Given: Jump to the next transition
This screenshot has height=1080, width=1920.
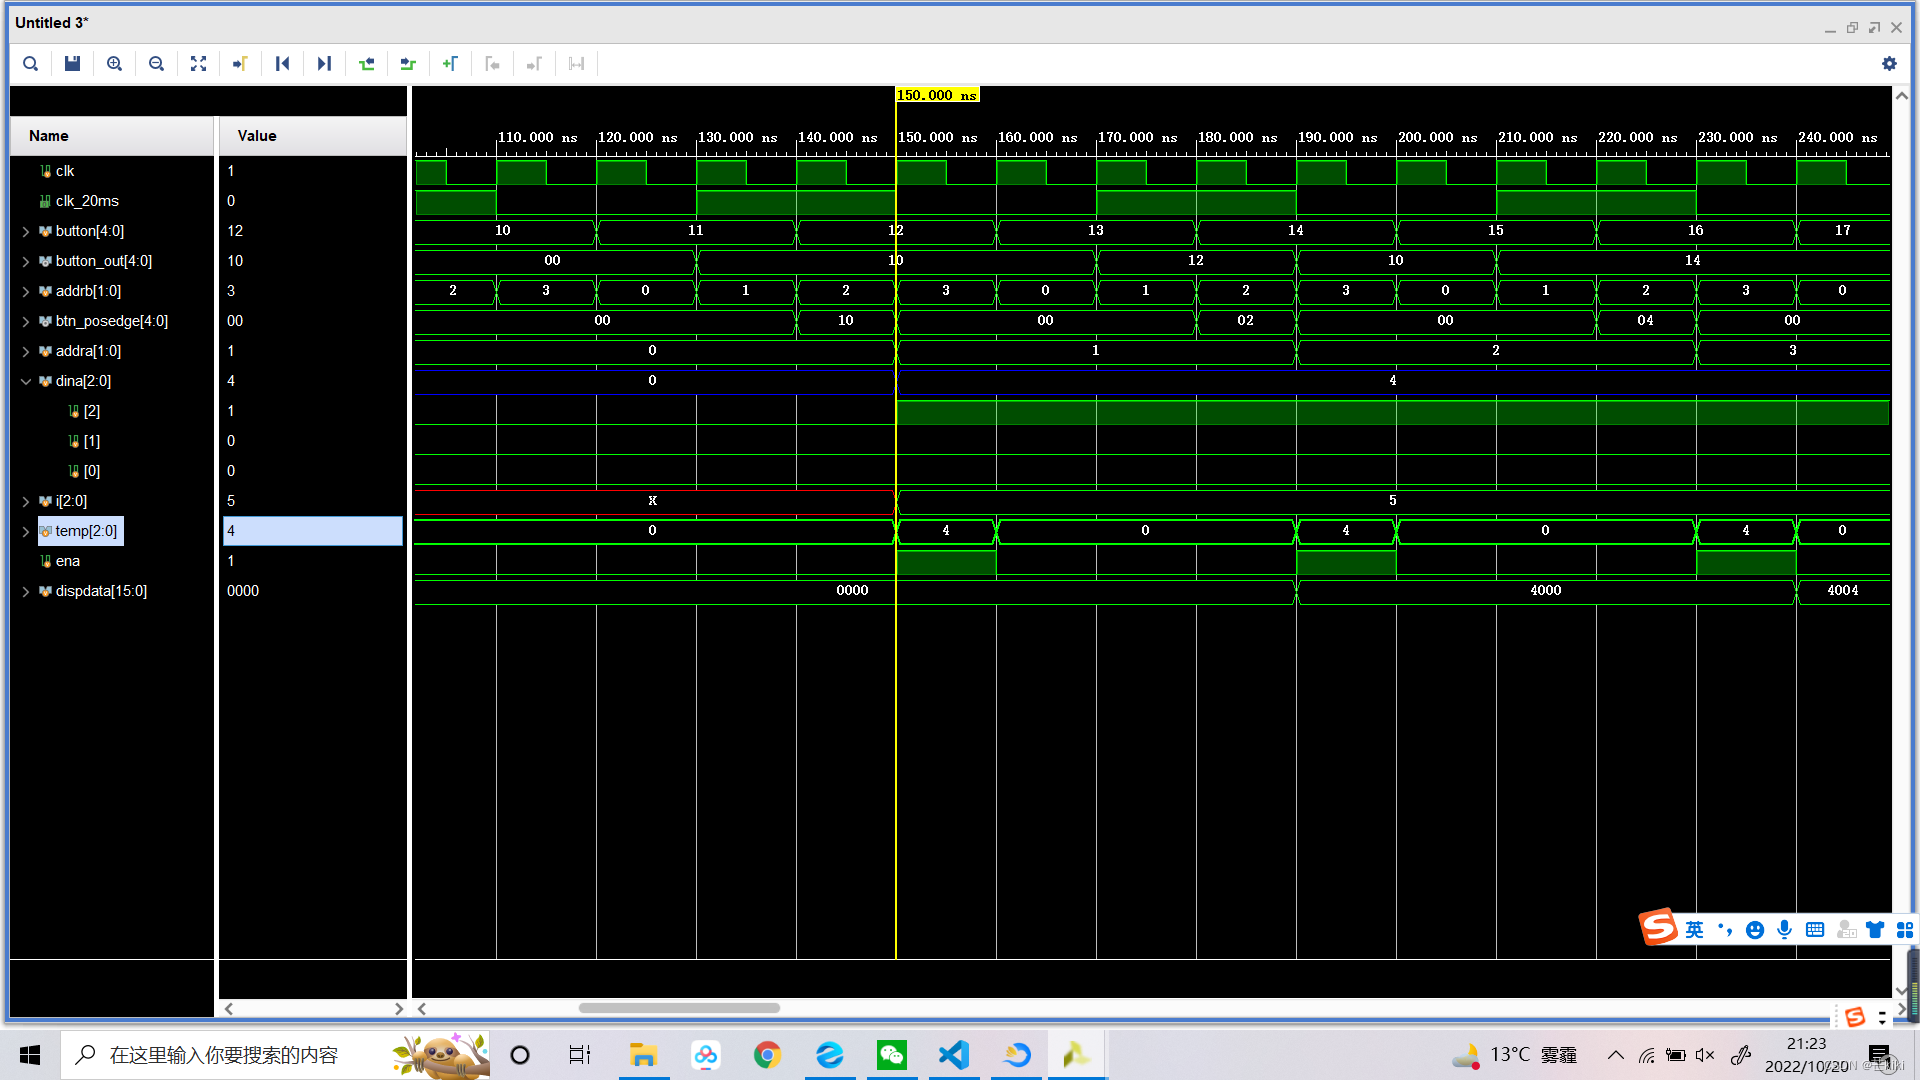Looking at the screenshot, I should click(408, 64).
